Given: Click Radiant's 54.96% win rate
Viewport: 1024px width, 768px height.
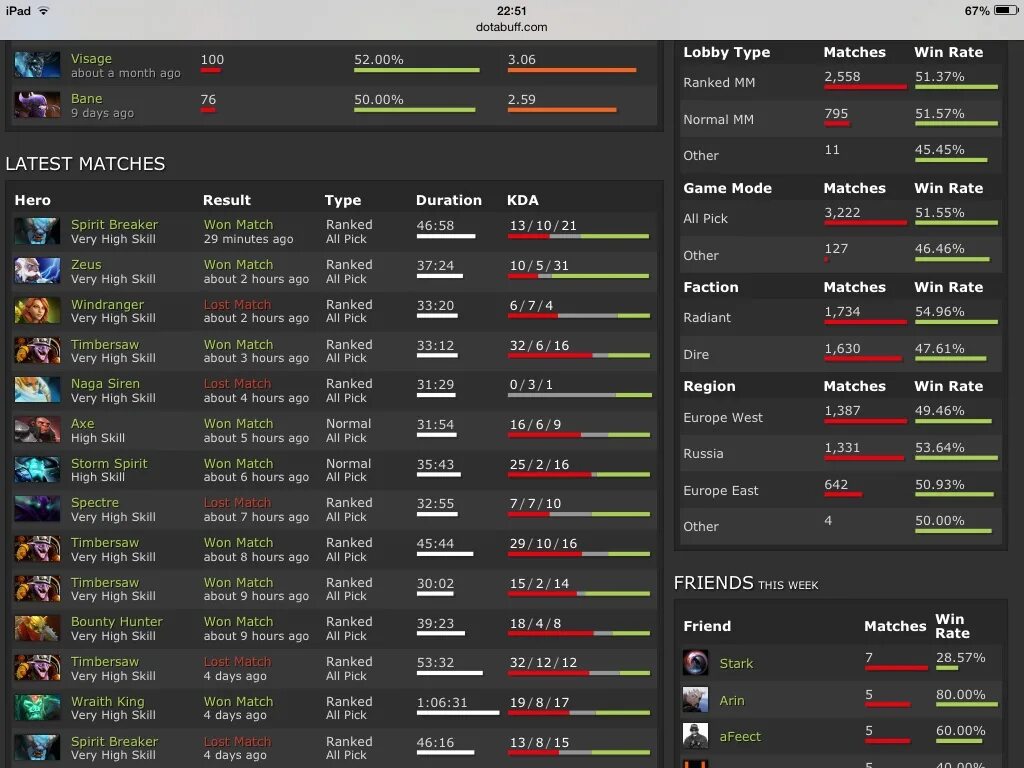Looking at the screenshot, I should 940,312.
